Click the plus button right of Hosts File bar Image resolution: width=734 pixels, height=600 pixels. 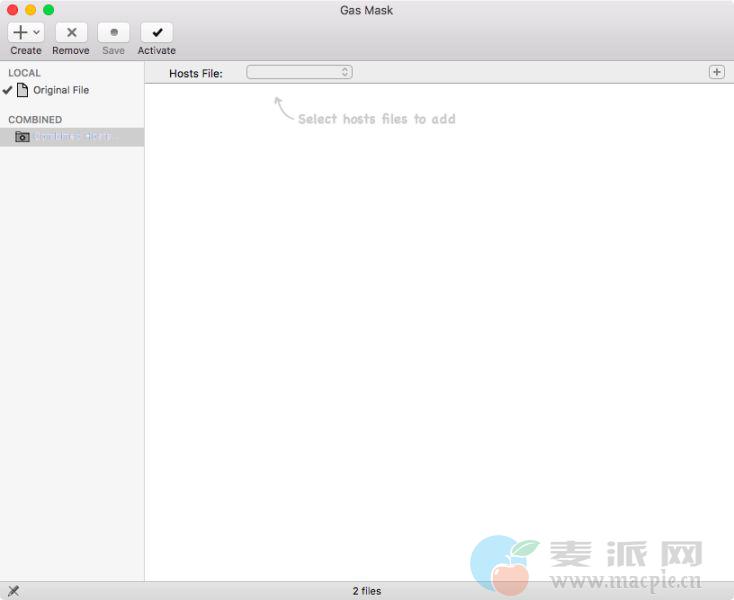click(716, 72)
